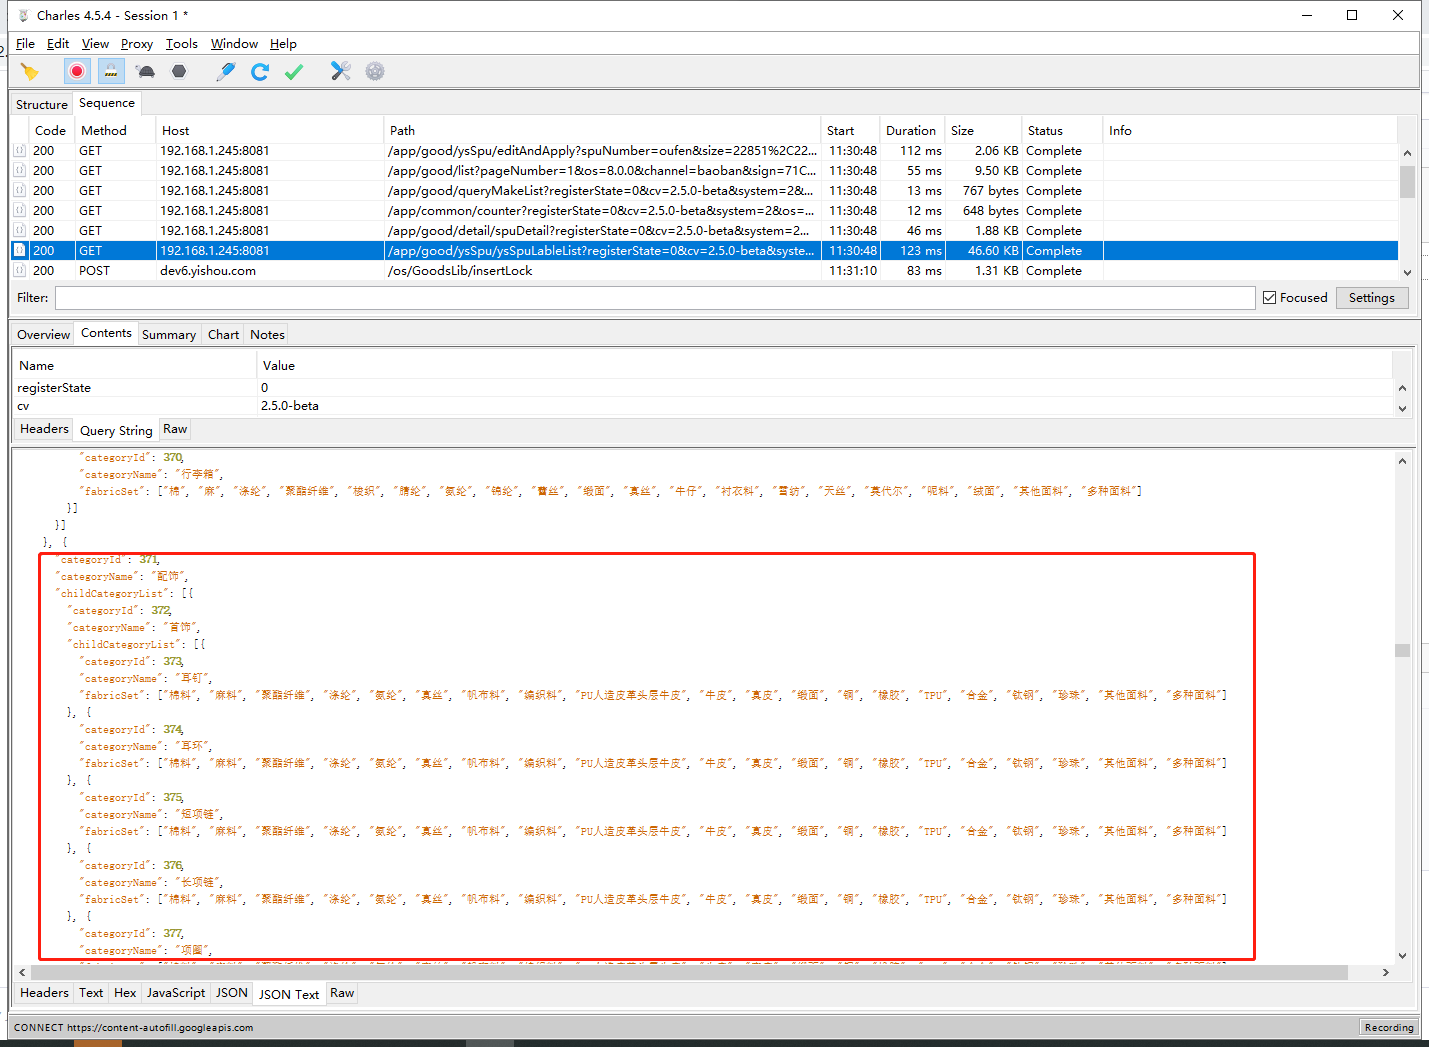The image size is (1429, 1047).
Task: Open the Edit menu
Action: click(58, 44)
